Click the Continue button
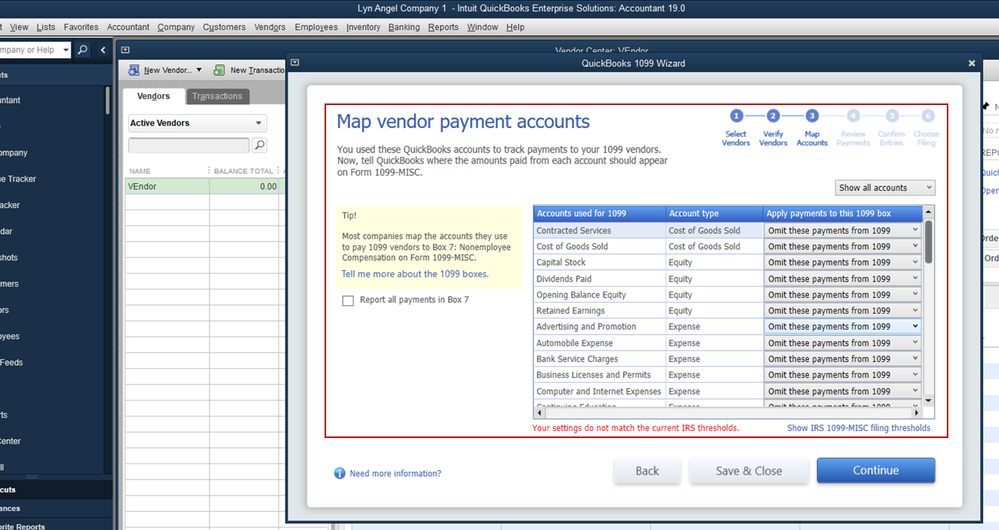 (876, 470)
